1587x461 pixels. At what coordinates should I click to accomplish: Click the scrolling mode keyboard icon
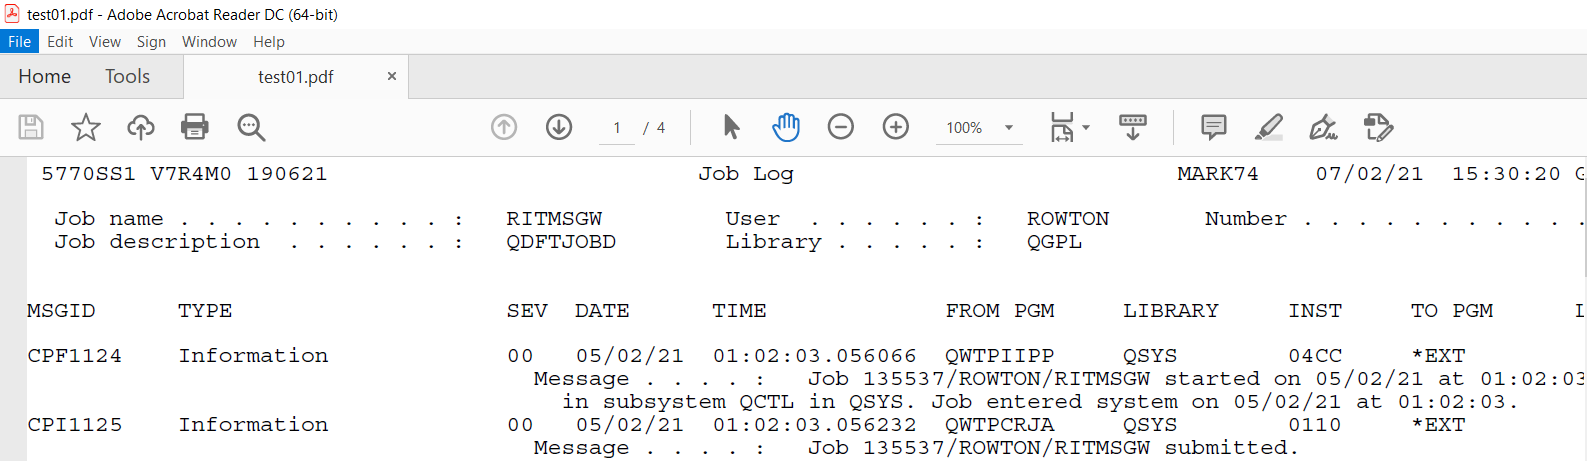tap(1133, 127)
